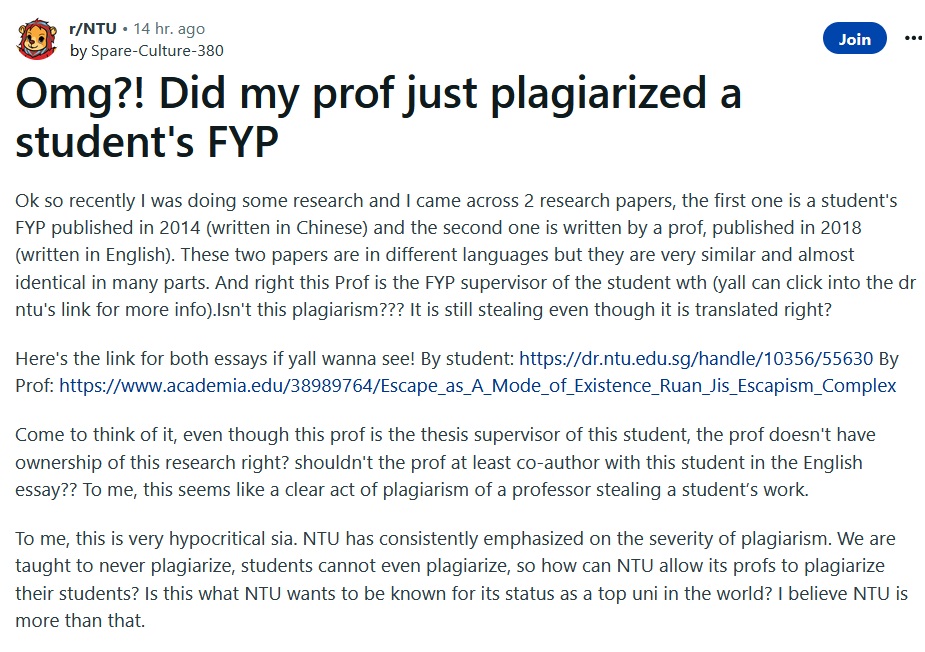Click the paragraph starting "Ok so recently"
Viewport: 925px width, 652px height.
pos(465,255)
